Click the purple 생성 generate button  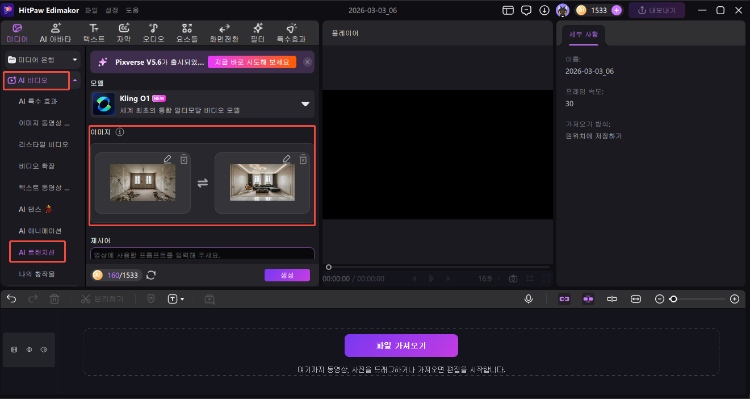click(287, 275)
